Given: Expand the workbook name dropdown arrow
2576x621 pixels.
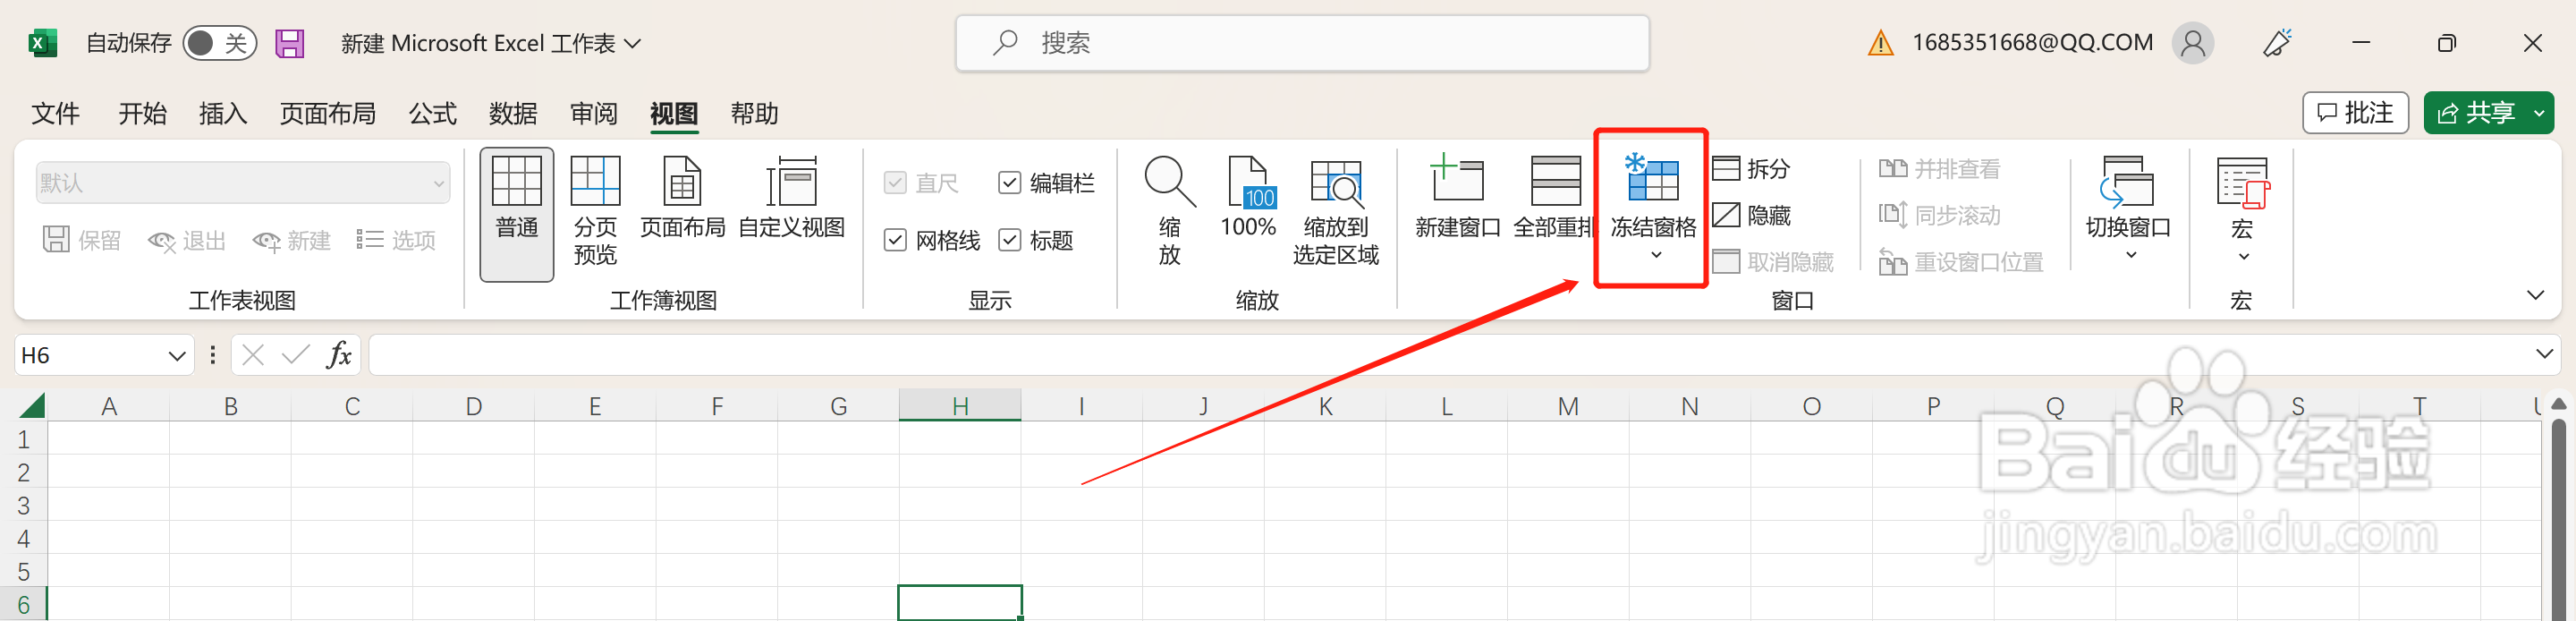Looking at the screenshot, I should [x=632, y=43].
